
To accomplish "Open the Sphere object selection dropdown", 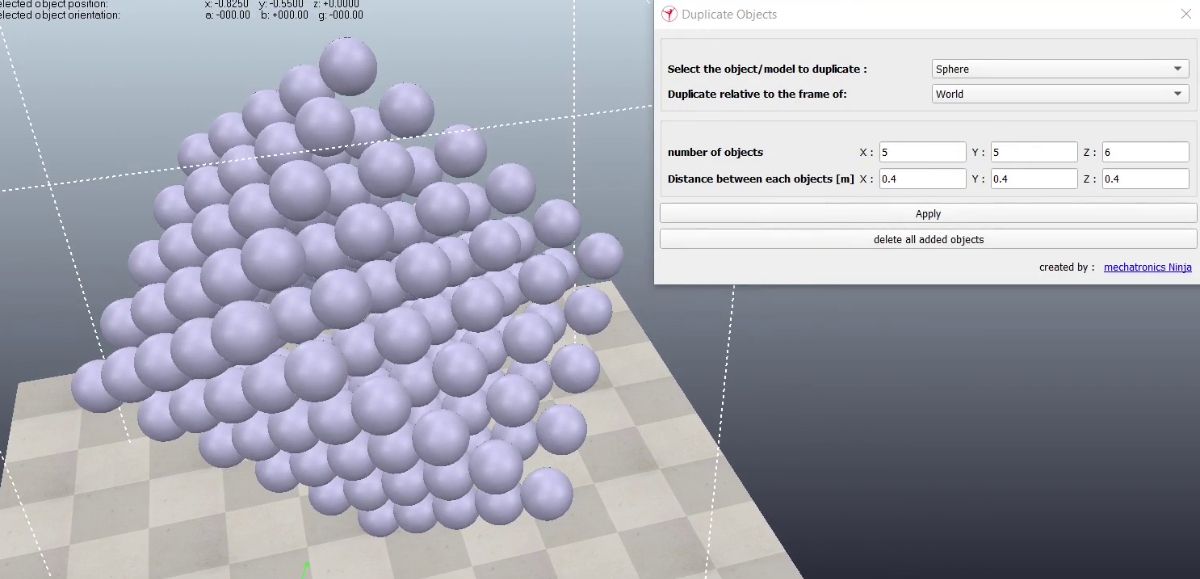I will click(1059, 69).
